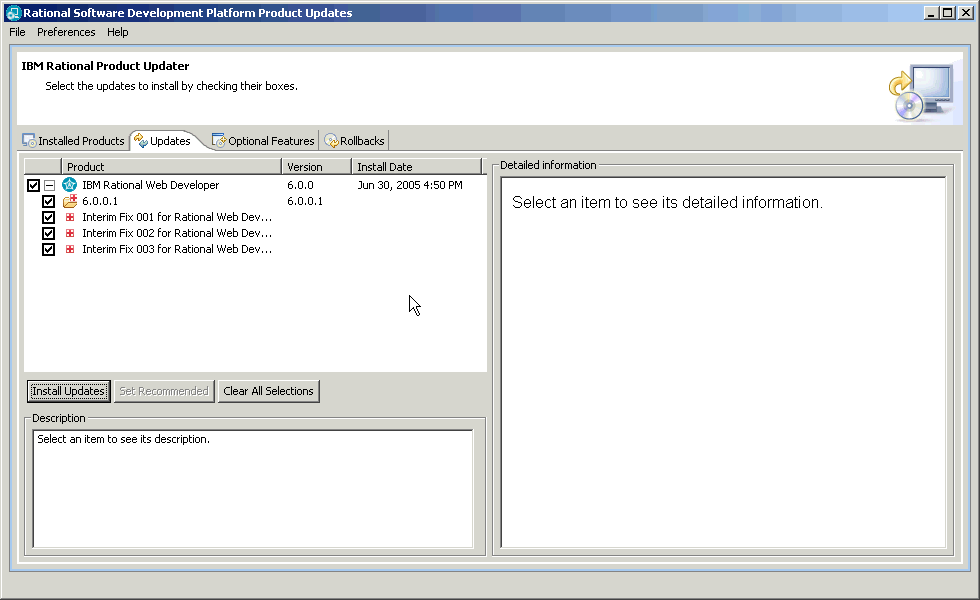Viewport: 980px width, 600px height.
Task: Click the Rollbacks tab icon
Action: [331, 141]
